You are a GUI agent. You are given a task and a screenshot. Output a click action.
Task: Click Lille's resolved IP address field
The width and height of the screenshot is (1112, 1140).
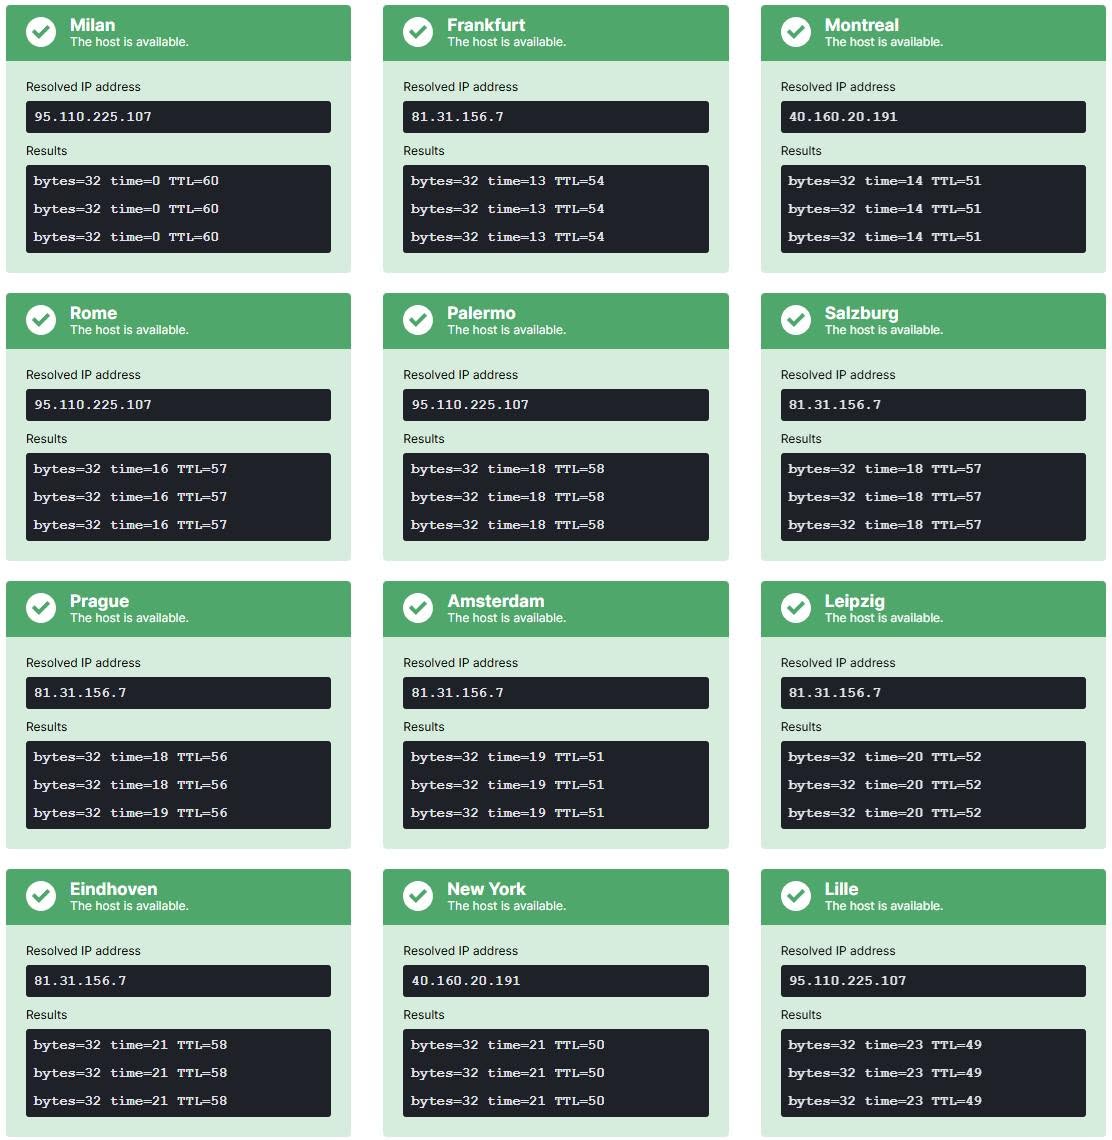[x=933, y=981]
